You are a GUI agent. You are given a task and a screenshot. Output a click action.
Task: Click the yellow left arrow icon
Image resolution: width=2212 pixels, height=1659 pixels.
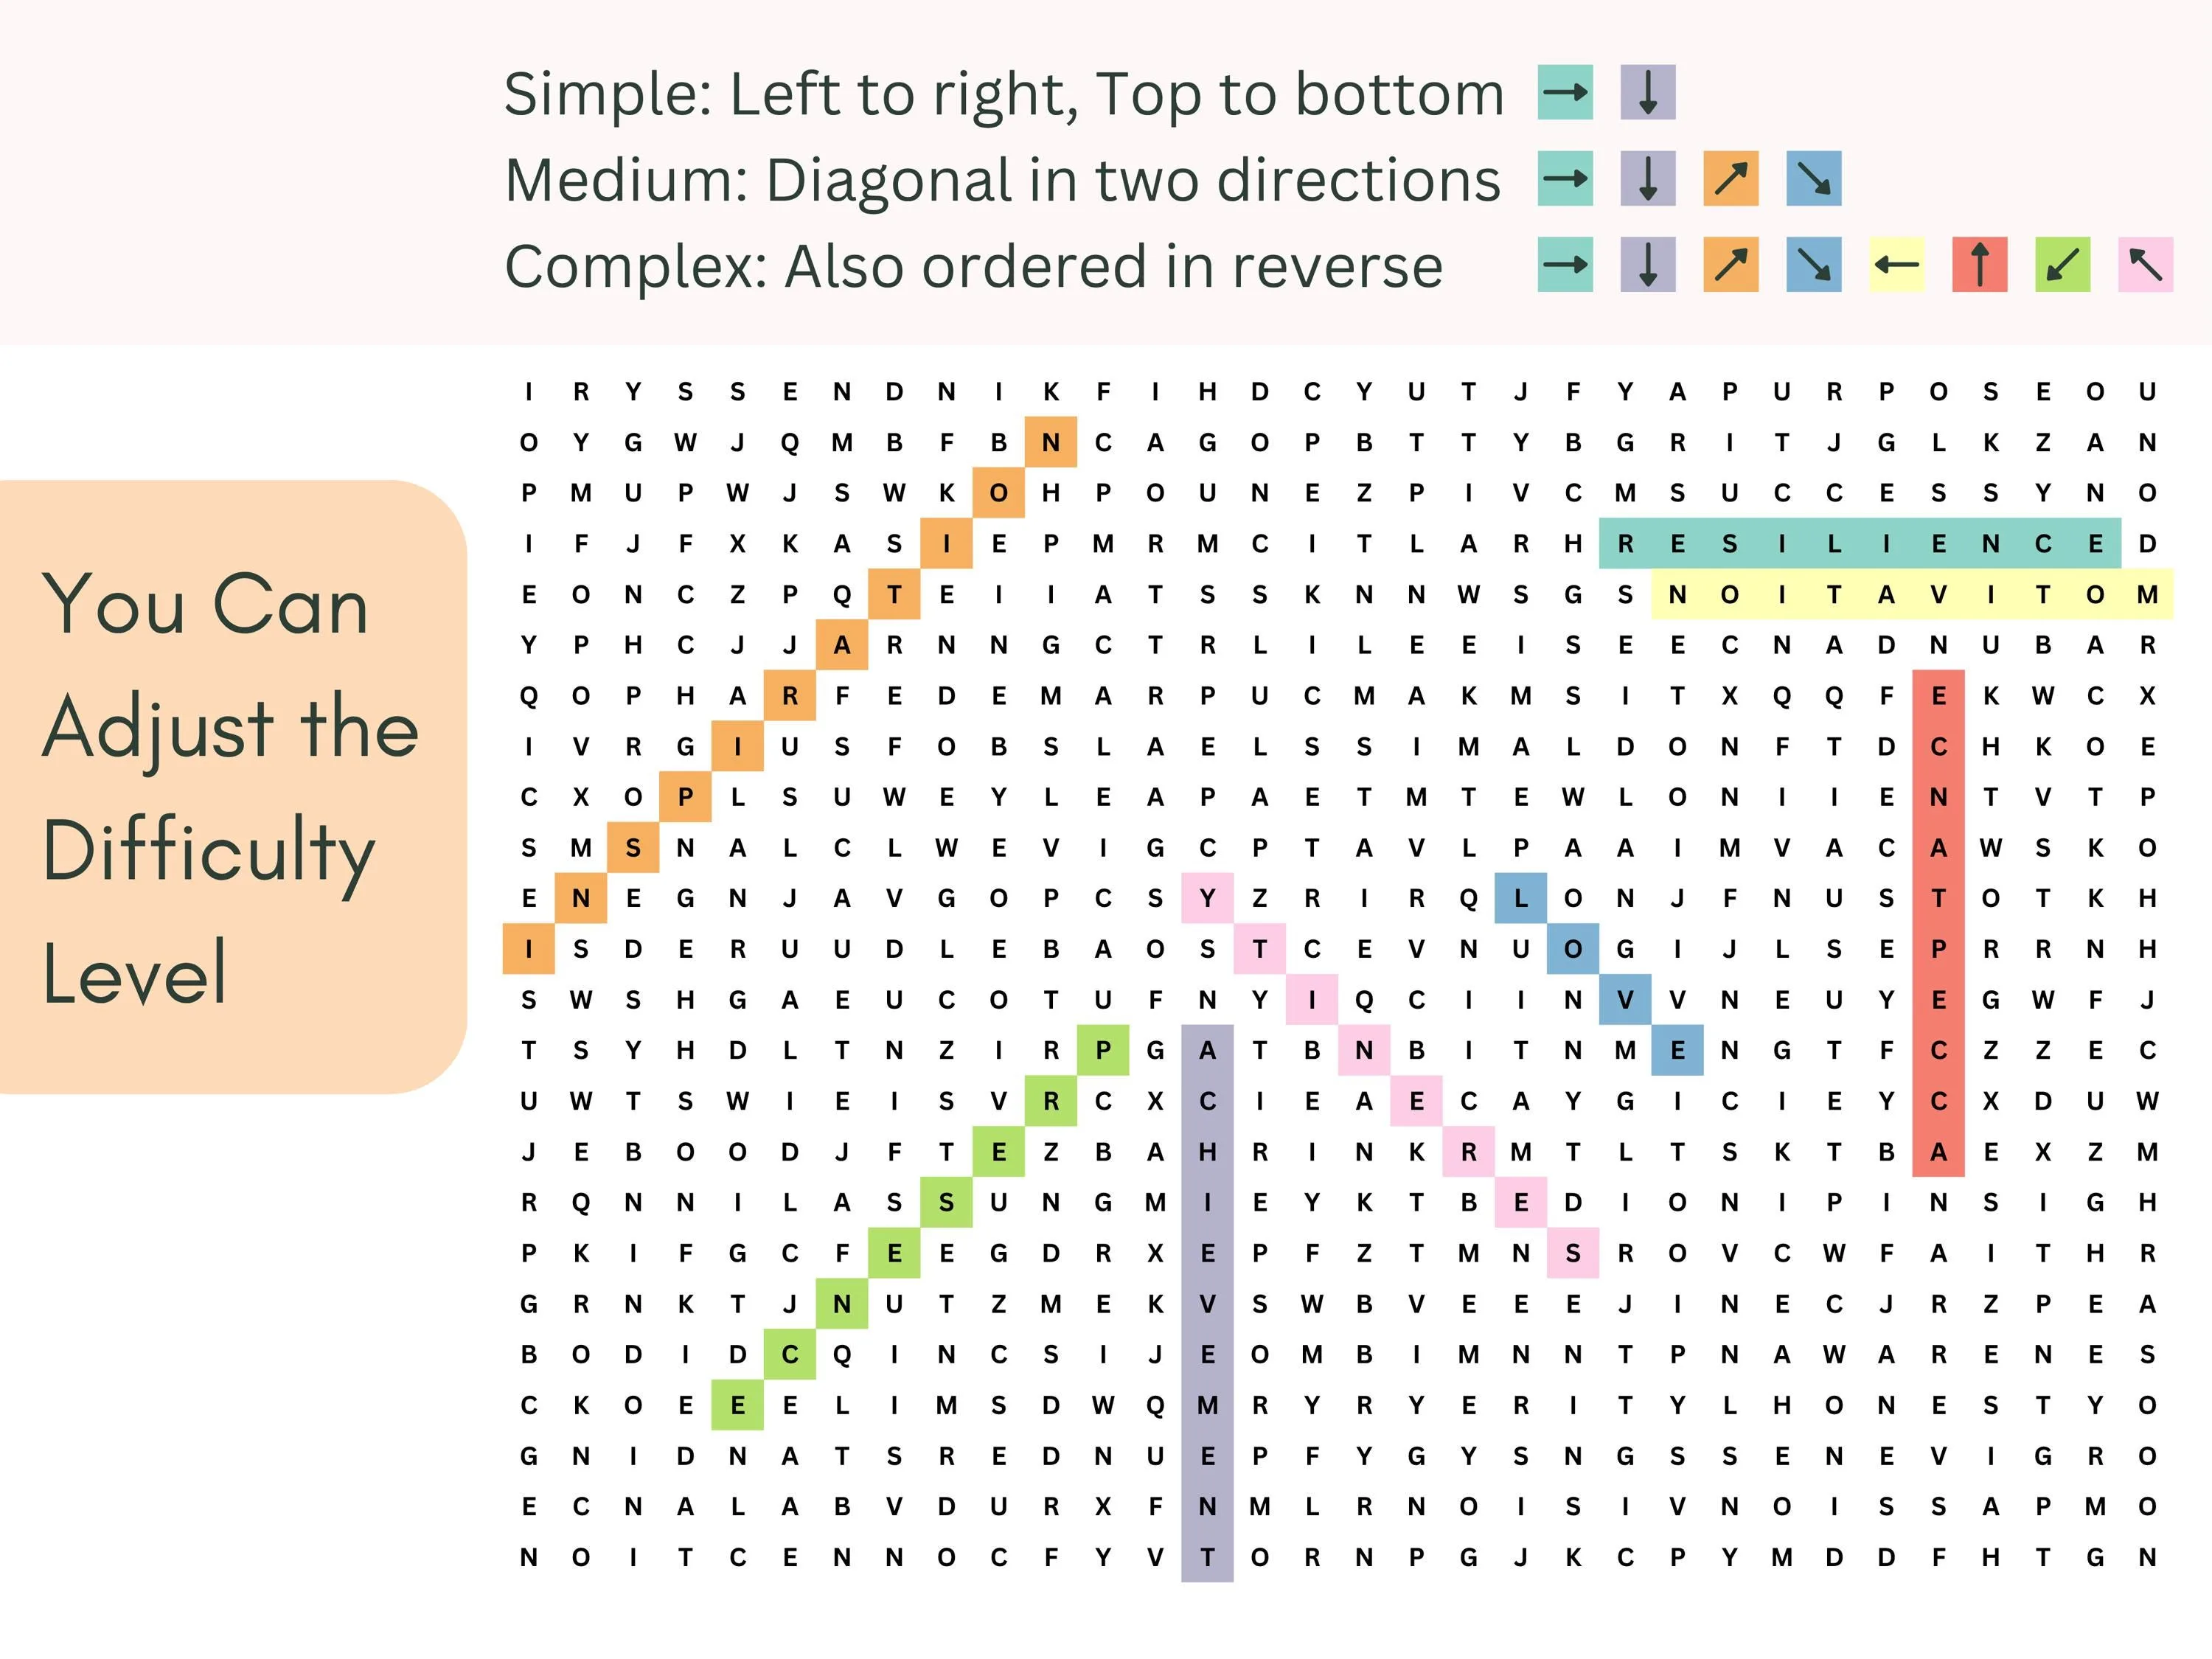pos(1897,265)
